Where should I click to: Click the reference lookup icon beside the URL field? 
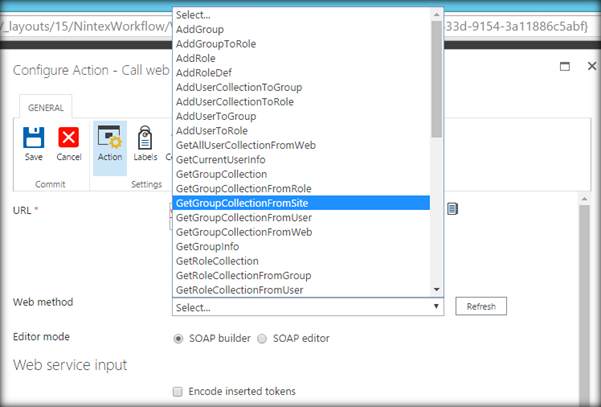point(452,209)
